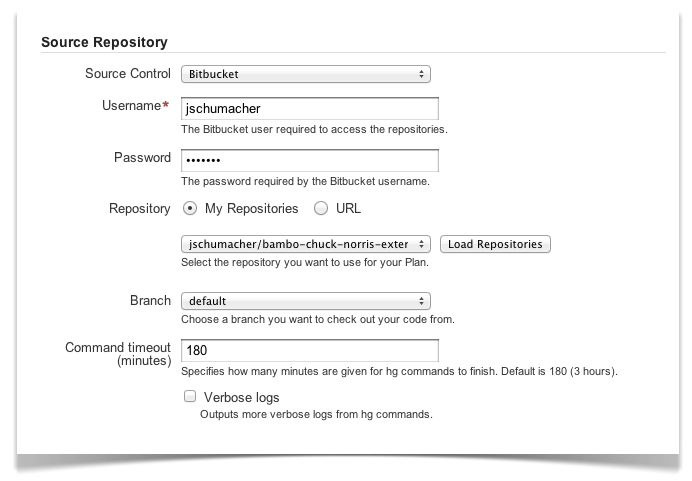
Task: Click the stepper arrows on Source Control select
Action: [x=421, y=74]
